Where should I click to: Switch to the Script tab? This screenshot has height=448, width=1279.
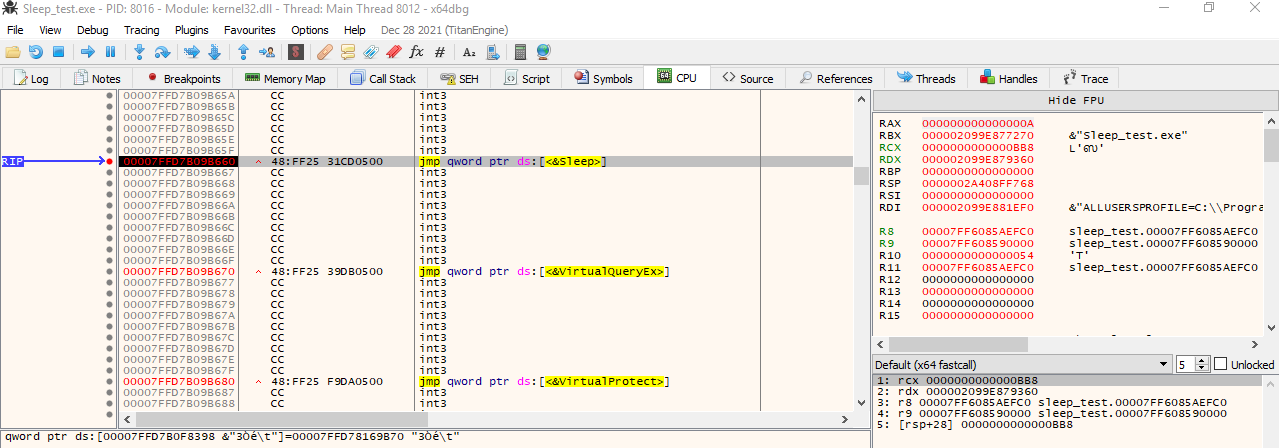point(527,78)
